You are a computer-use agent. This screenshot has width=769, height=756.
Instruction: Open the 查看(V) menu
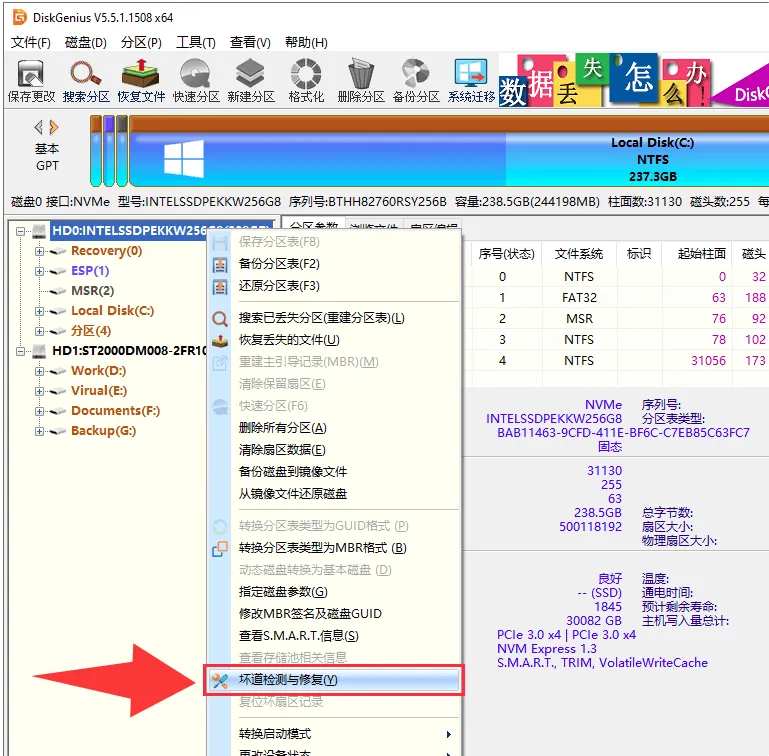pyautogui.click(x=250, y=43)
